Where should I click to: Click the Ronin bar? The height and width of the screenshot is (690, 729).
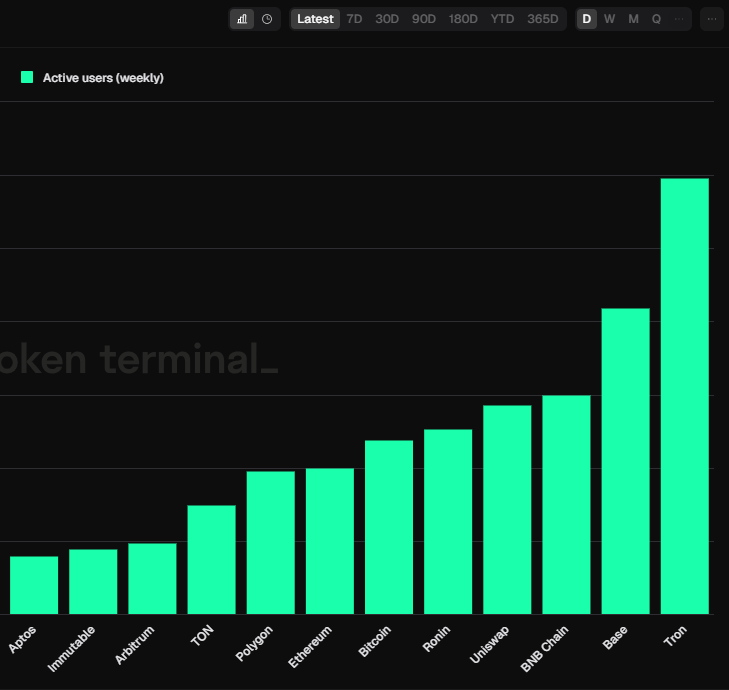click(x=448, y=522)
